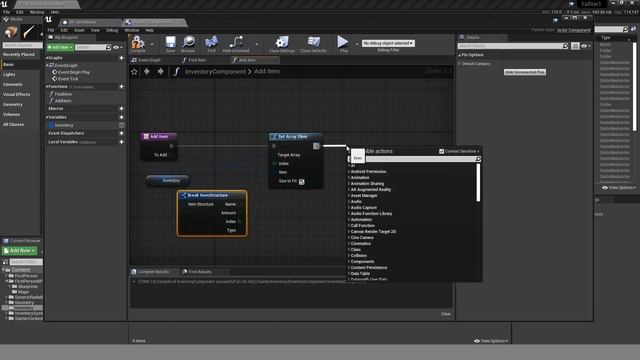Open Details panel view options eye
The height and width of the screenshot is (360, 640).
(585, 46)
